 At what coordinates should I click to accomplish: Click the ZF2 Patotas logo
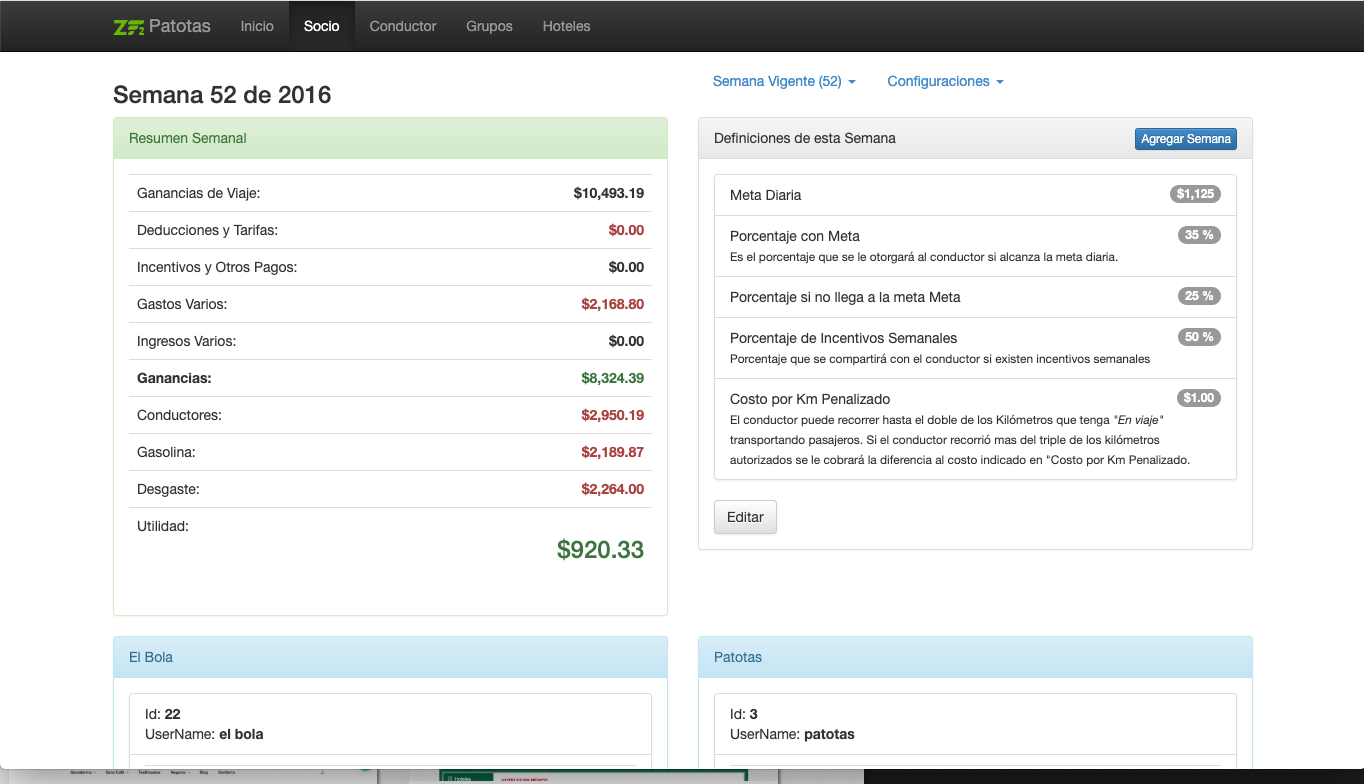(x=162, y=26)
